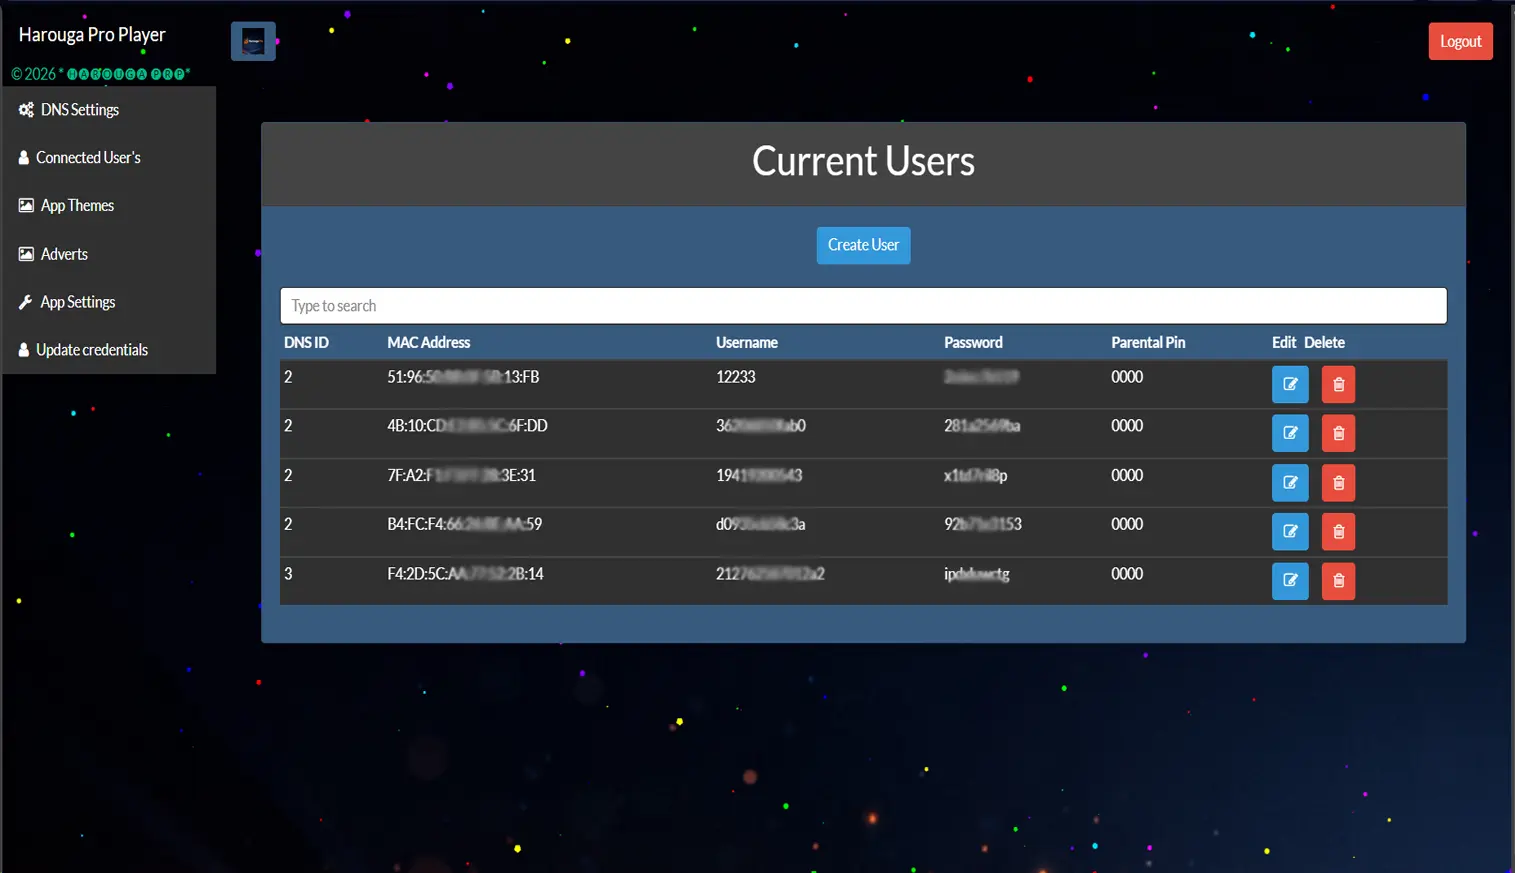Click the Create User button

coord(863,245)
